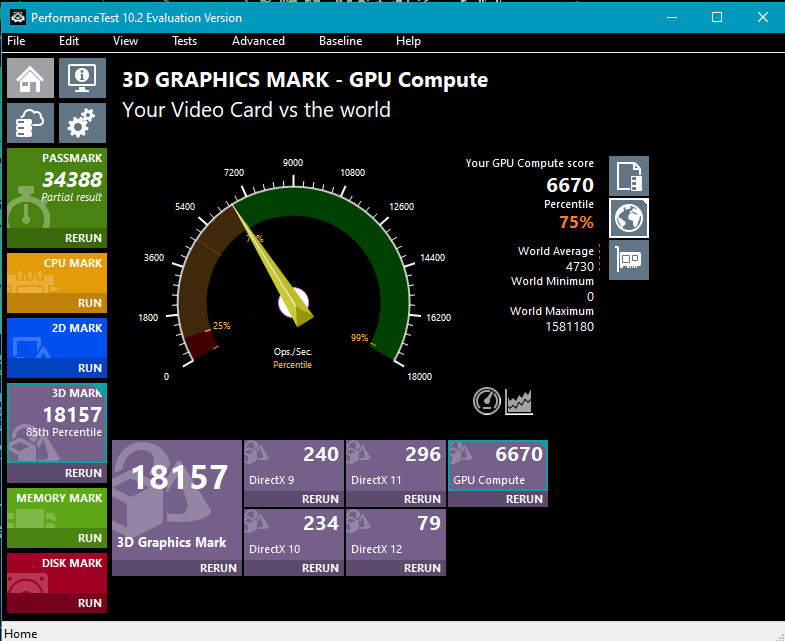
Task: Select the PassMark 34388 score tile
Action: [57, 189]
